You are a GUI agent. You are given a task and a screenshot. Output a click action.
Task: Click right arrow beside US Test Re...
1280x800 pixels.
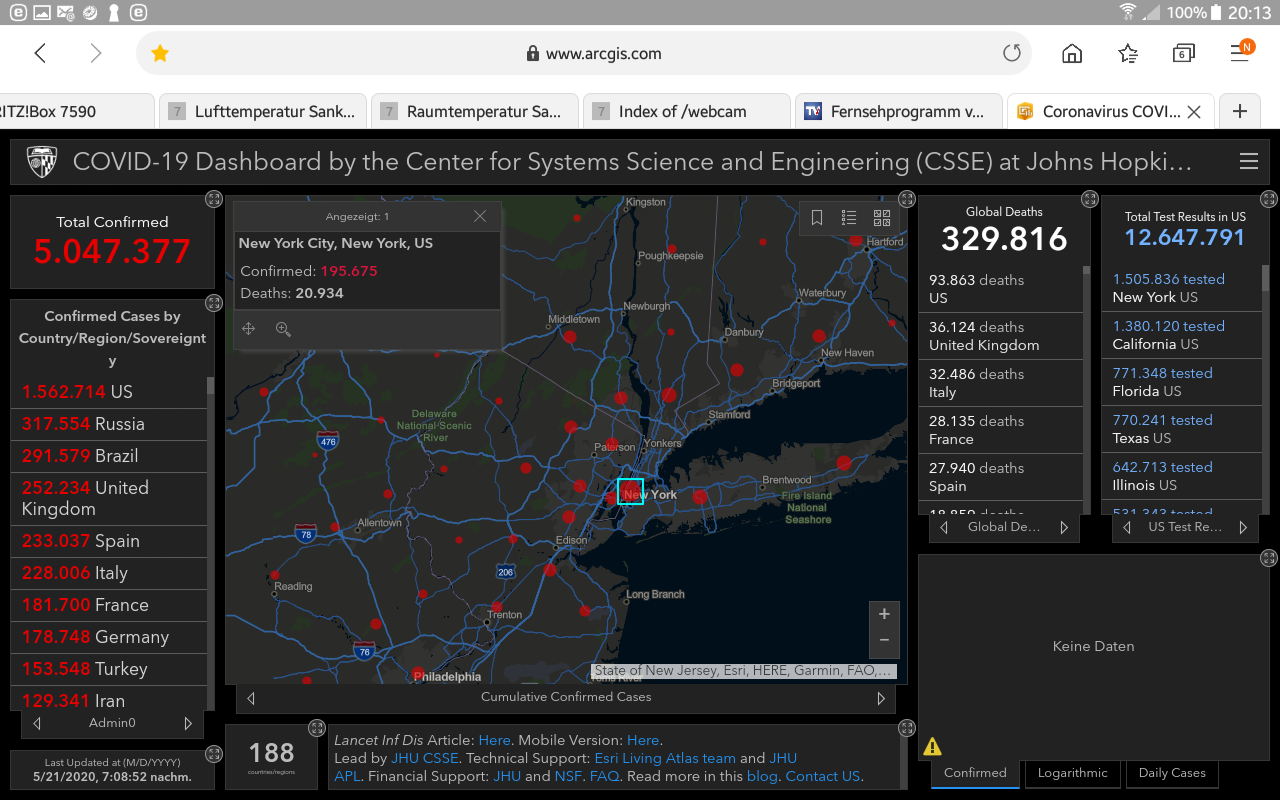(x=1243, y=527)
